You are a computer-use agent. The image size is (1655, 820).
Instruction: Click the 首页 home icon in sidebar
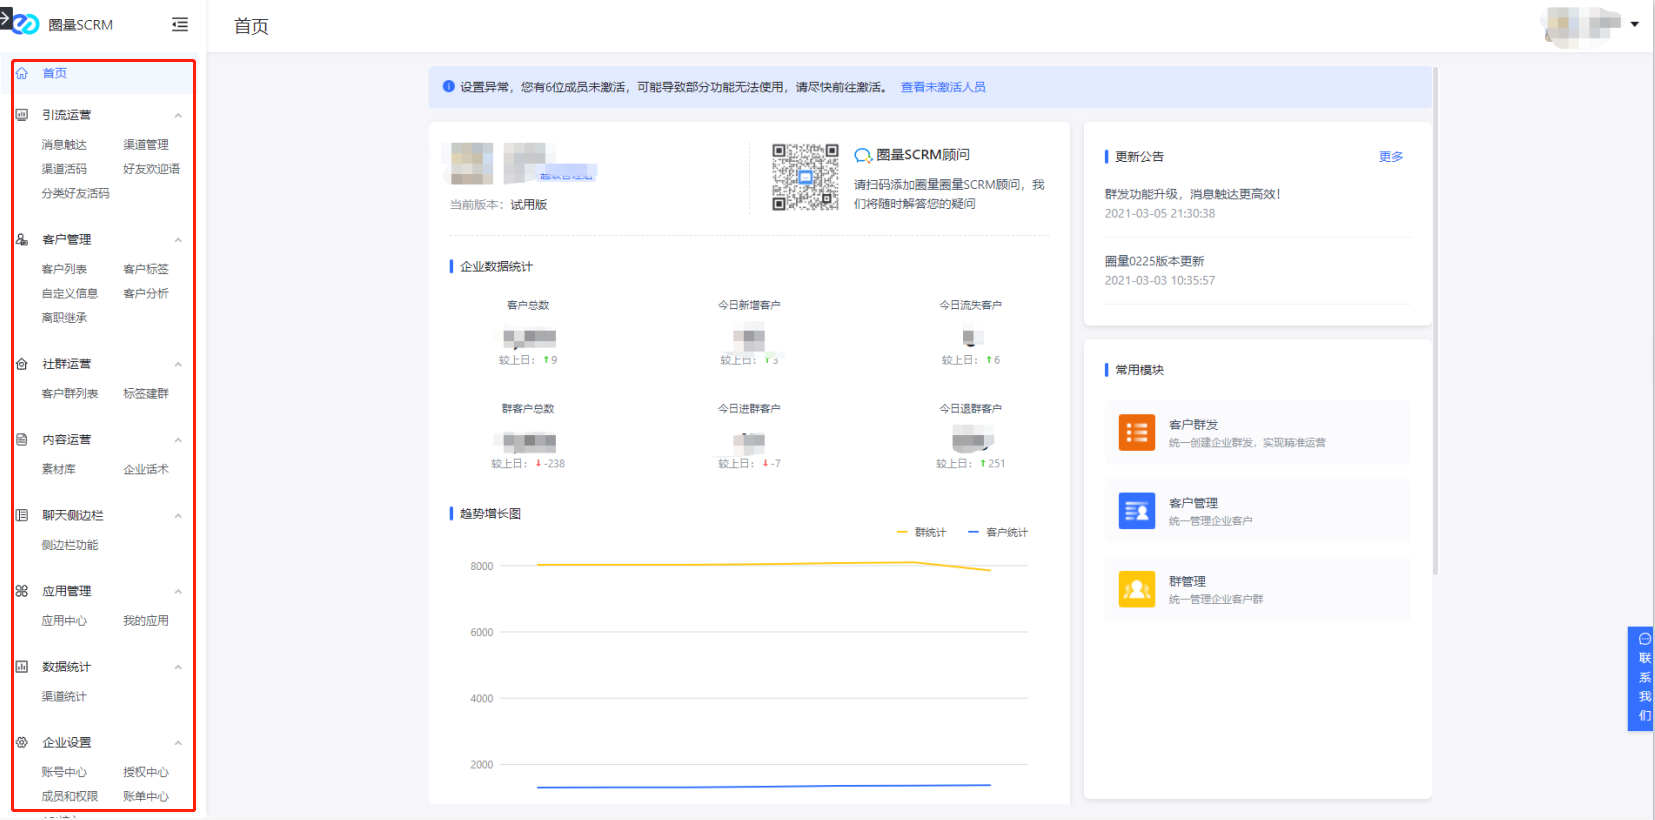pos(22,73)
